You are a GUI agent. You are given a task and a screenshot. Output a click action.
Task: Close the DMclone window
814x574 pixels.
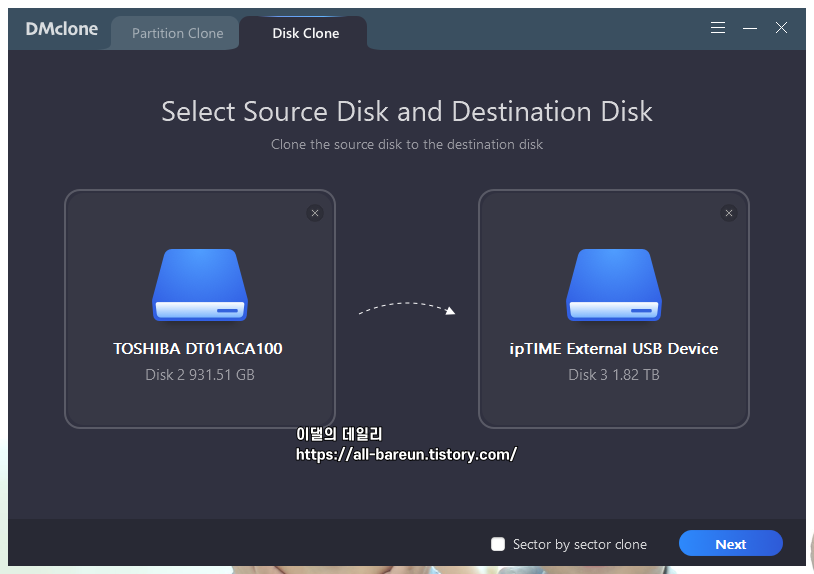pyautogui.click(x=781, y=28)
